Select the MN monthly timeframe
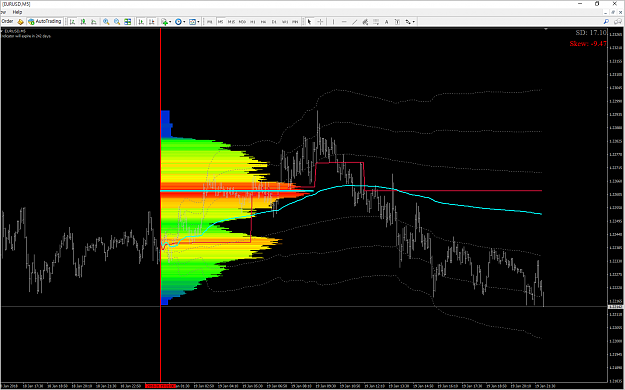Viewport: 625px width, 390px height. coord(295,22)
